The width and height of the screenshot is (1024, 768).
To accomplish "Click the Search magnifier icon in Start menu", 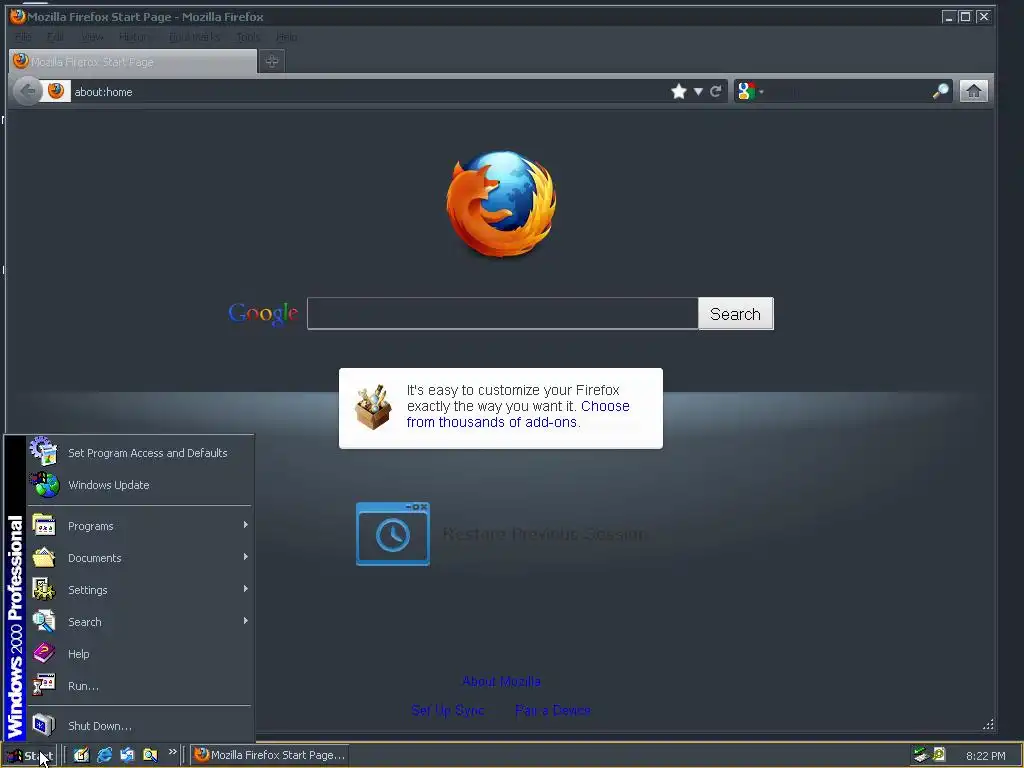I will (x=44, y=621).
